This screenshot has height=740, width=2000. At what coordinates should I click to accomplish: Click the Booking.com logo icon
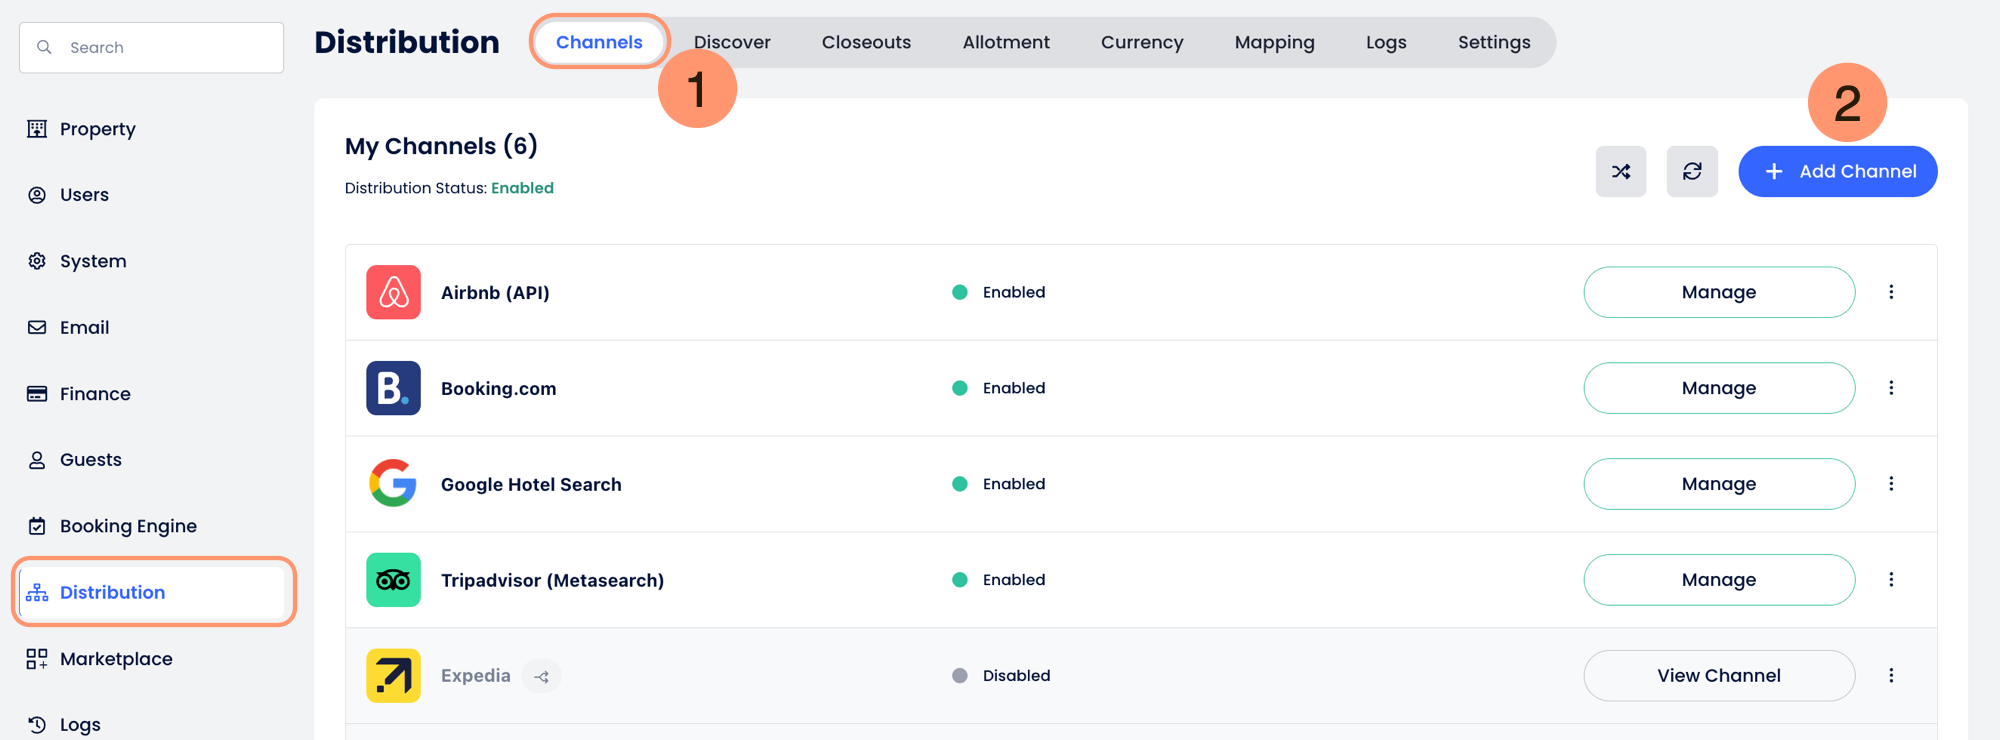[393, 388]
